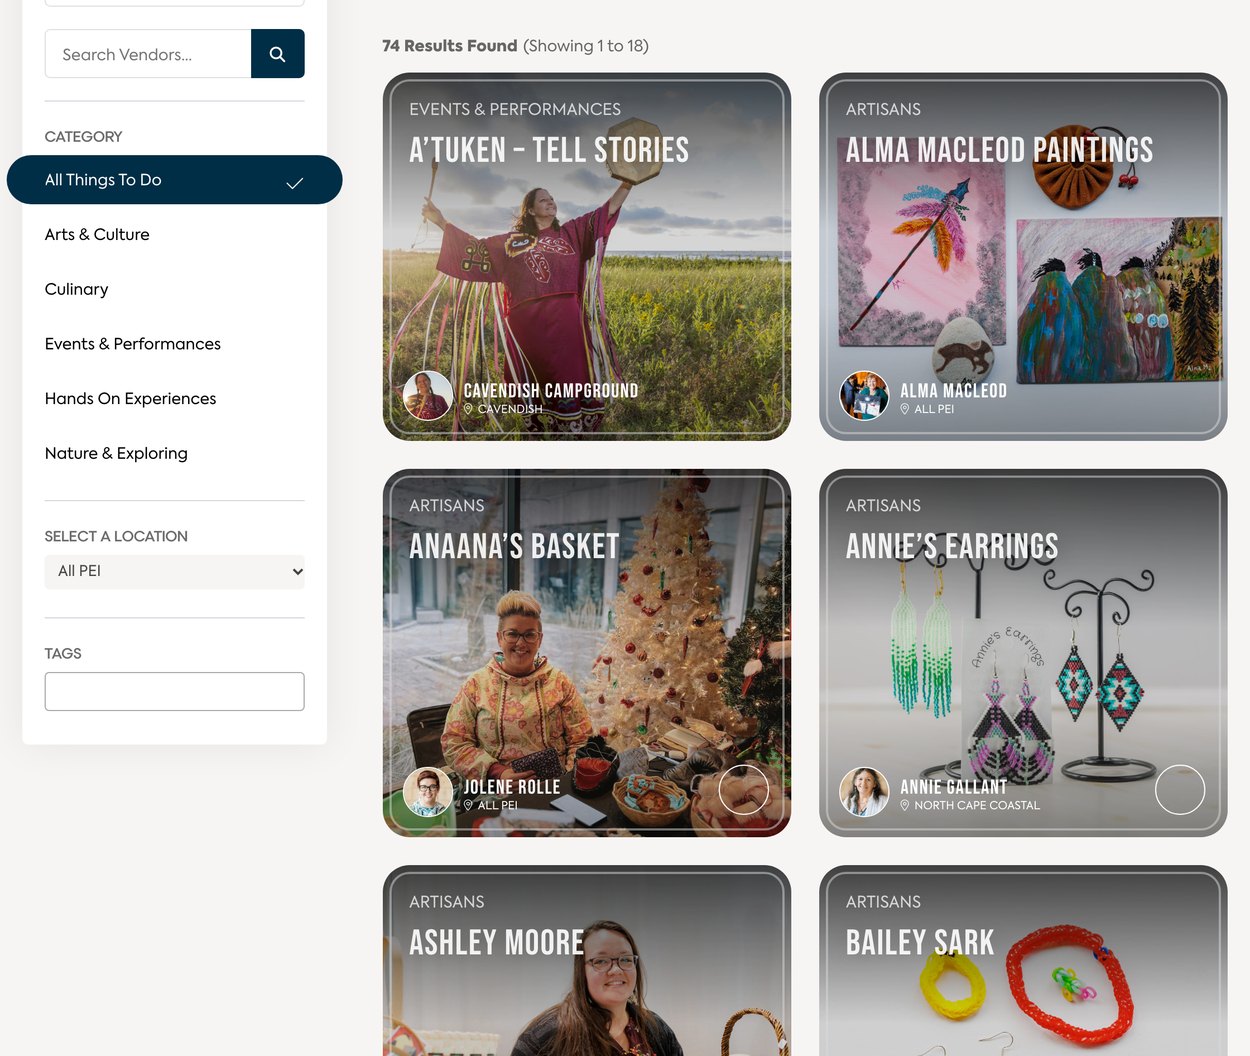Click the Jolene Rolle avatar photo
Image resolution: width=1250 pixels, height=1056 pixels.
(428, 792)
